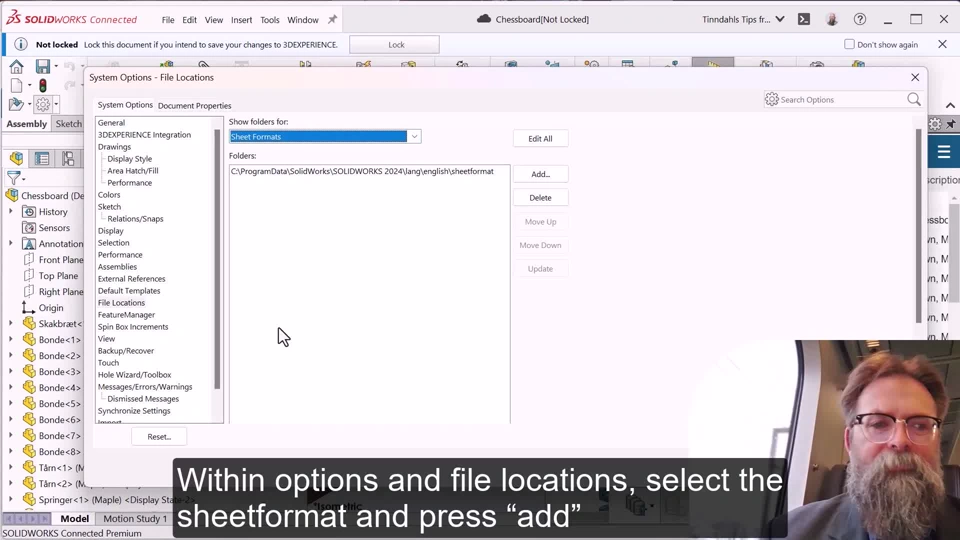Viewport: 960px width, 540px height.
Task: Select Colors in the options list
Action: pyautogui.click(x=109, y=195)
